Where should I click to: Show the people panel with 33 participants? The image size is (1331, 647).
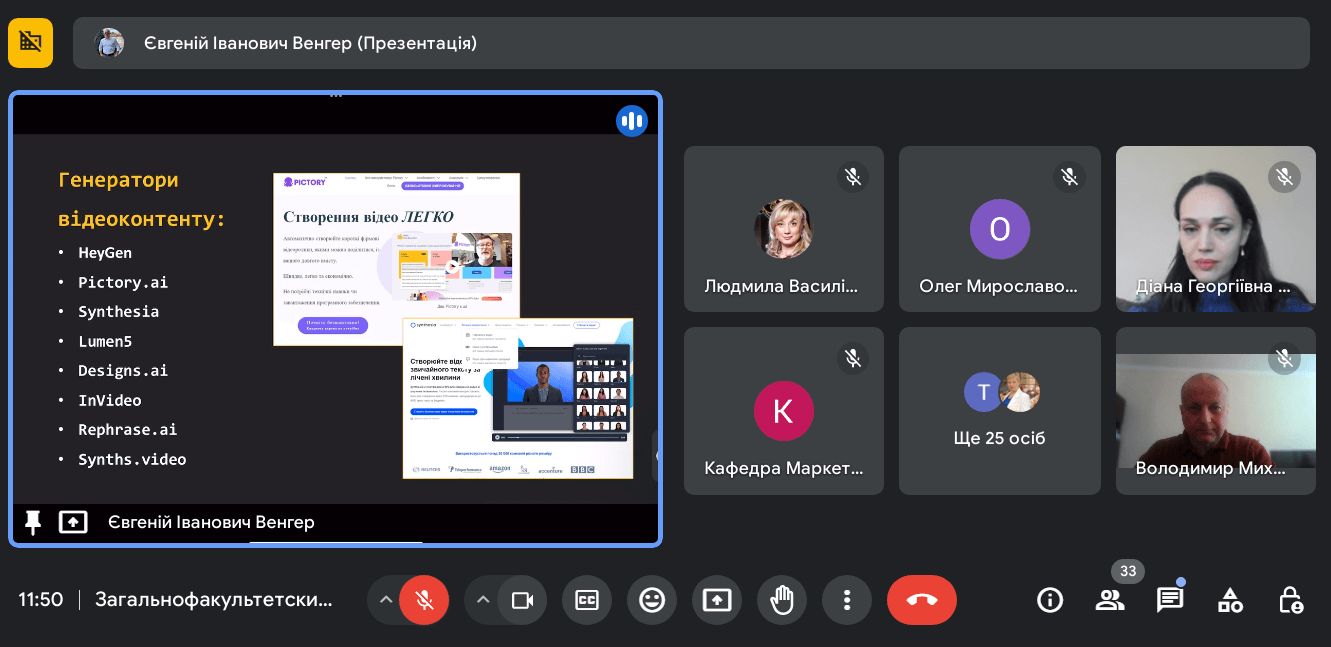coord(1110,600)
